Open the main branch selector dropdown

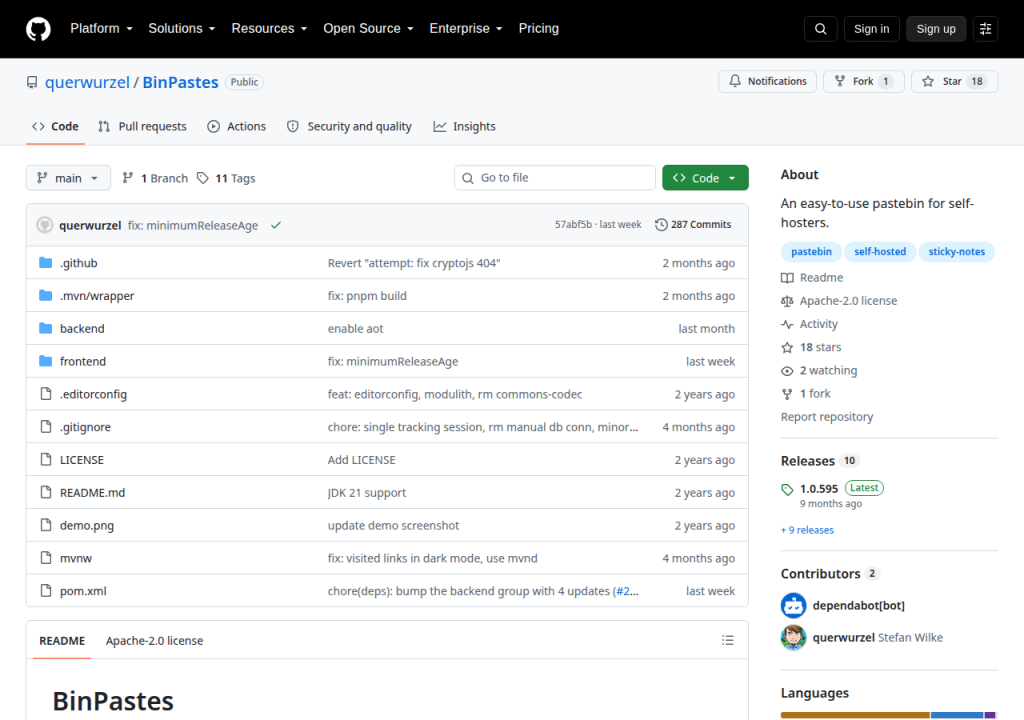(x=68, y=178)
